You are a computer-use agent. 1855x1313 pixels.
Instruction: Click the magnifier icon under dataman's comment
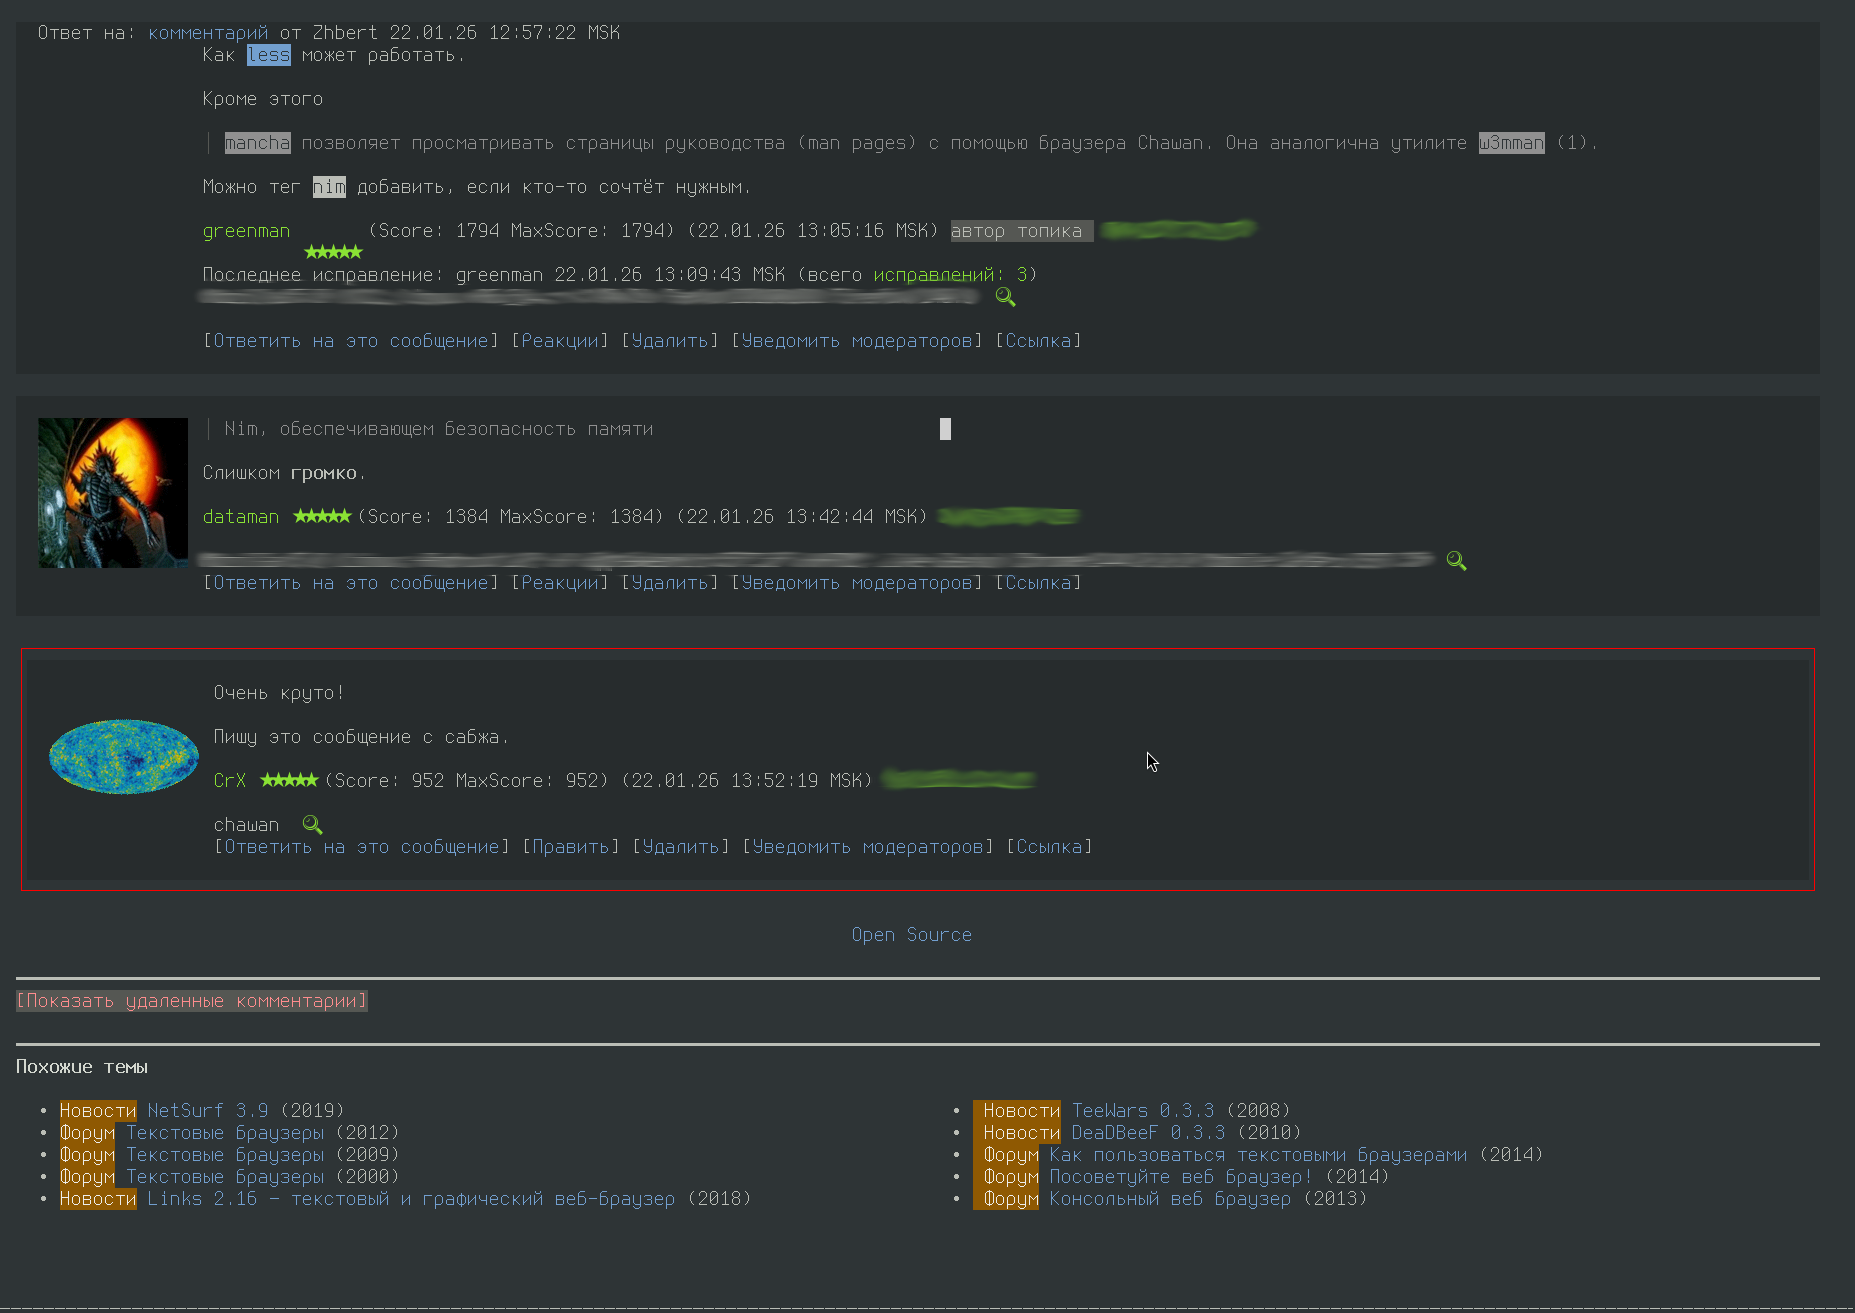tap(1456, 561)
